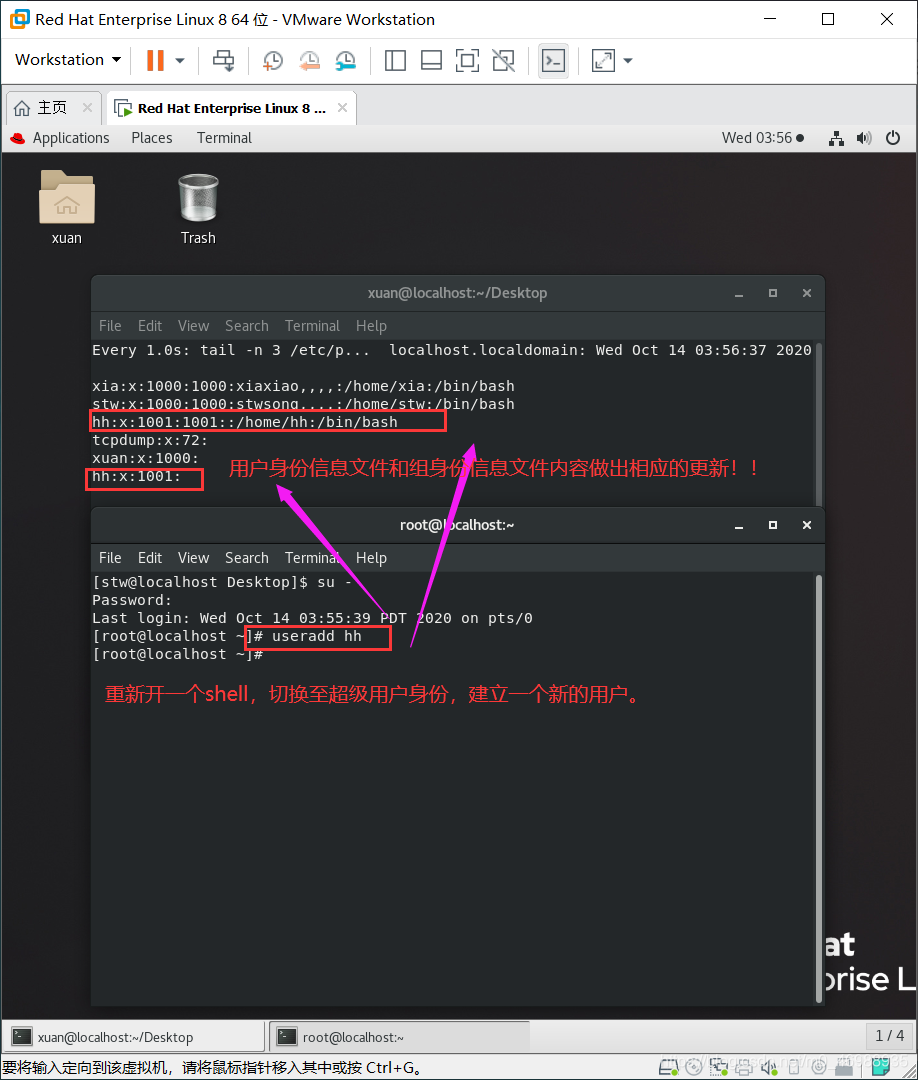The width and height of the screenshot is (918, 1080).
Task: Open the clock showing Wed 03:56
Action: [762, 138]
